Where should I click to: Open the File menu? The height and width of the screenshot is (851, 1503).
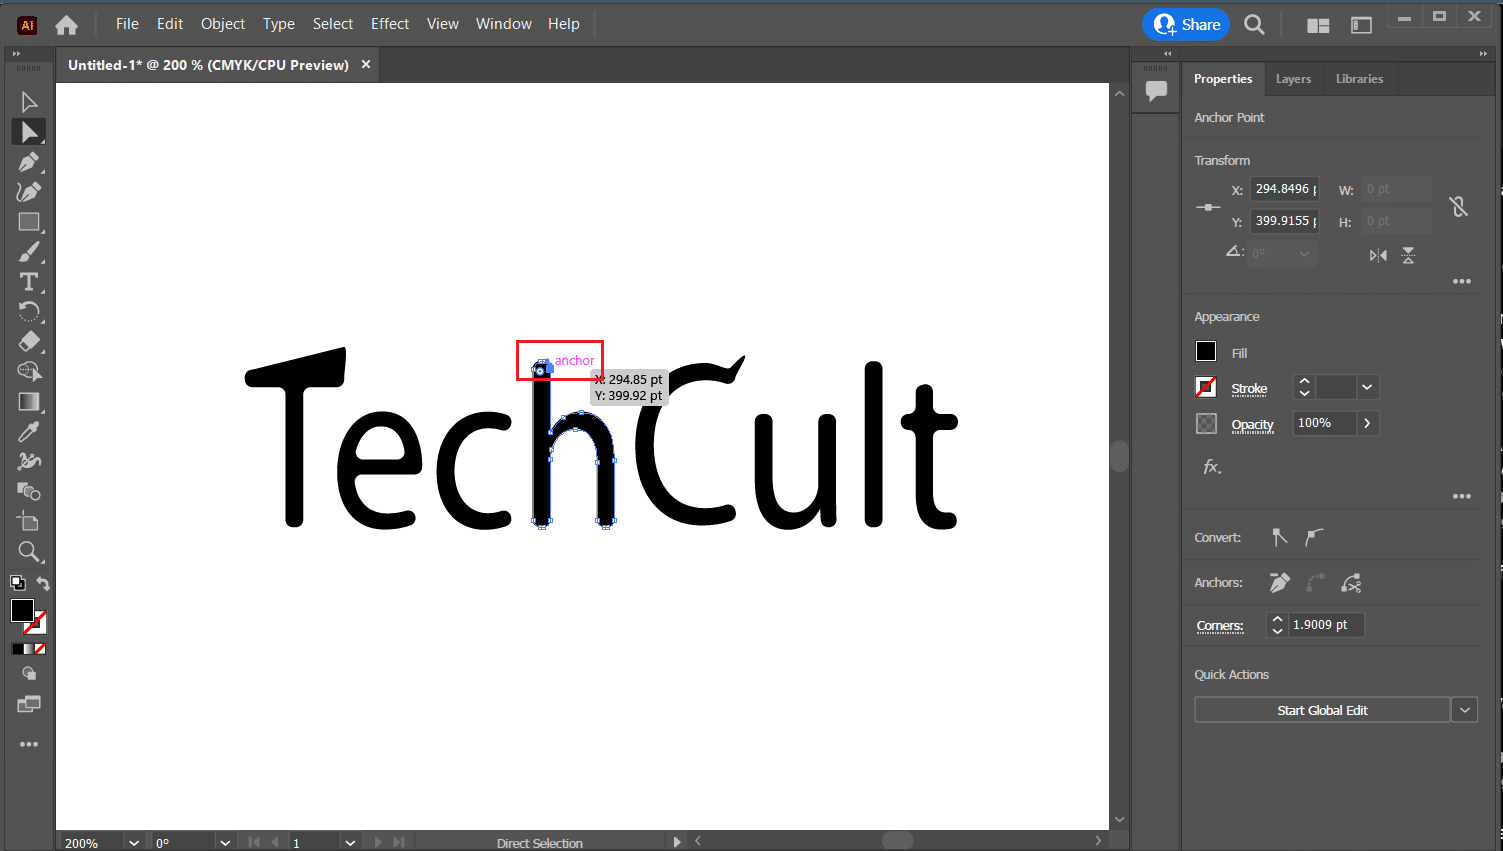pyautogui.click(x=127, y=24)
